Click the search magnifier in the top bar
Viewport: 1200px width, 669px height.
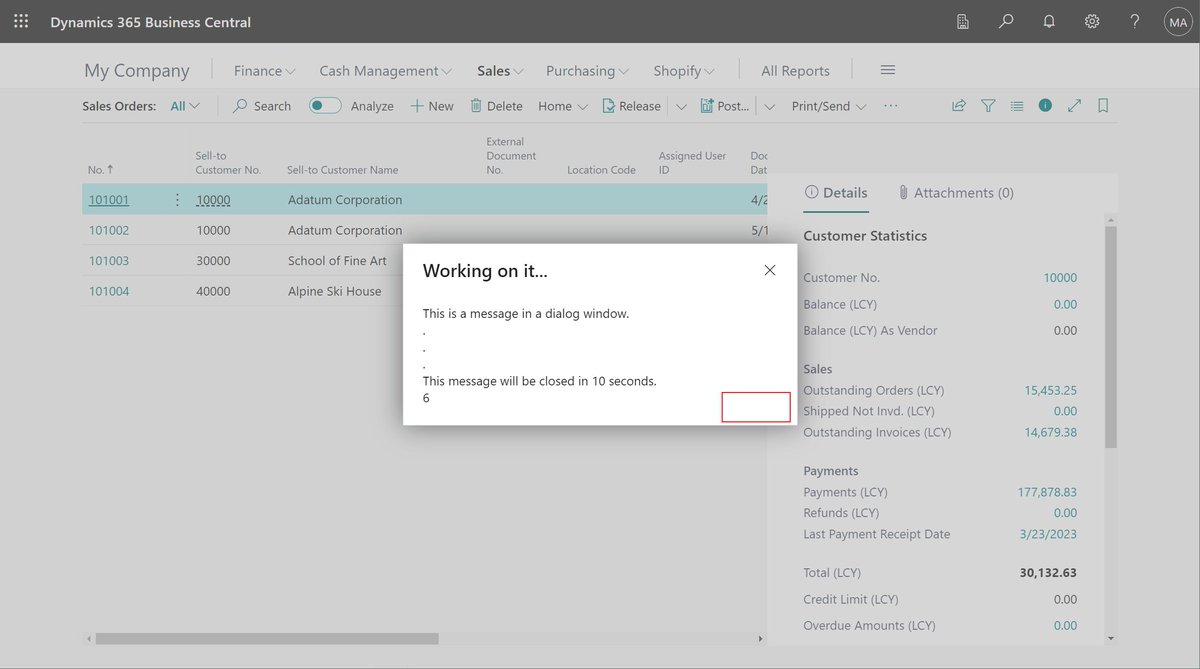[1006, 21]
